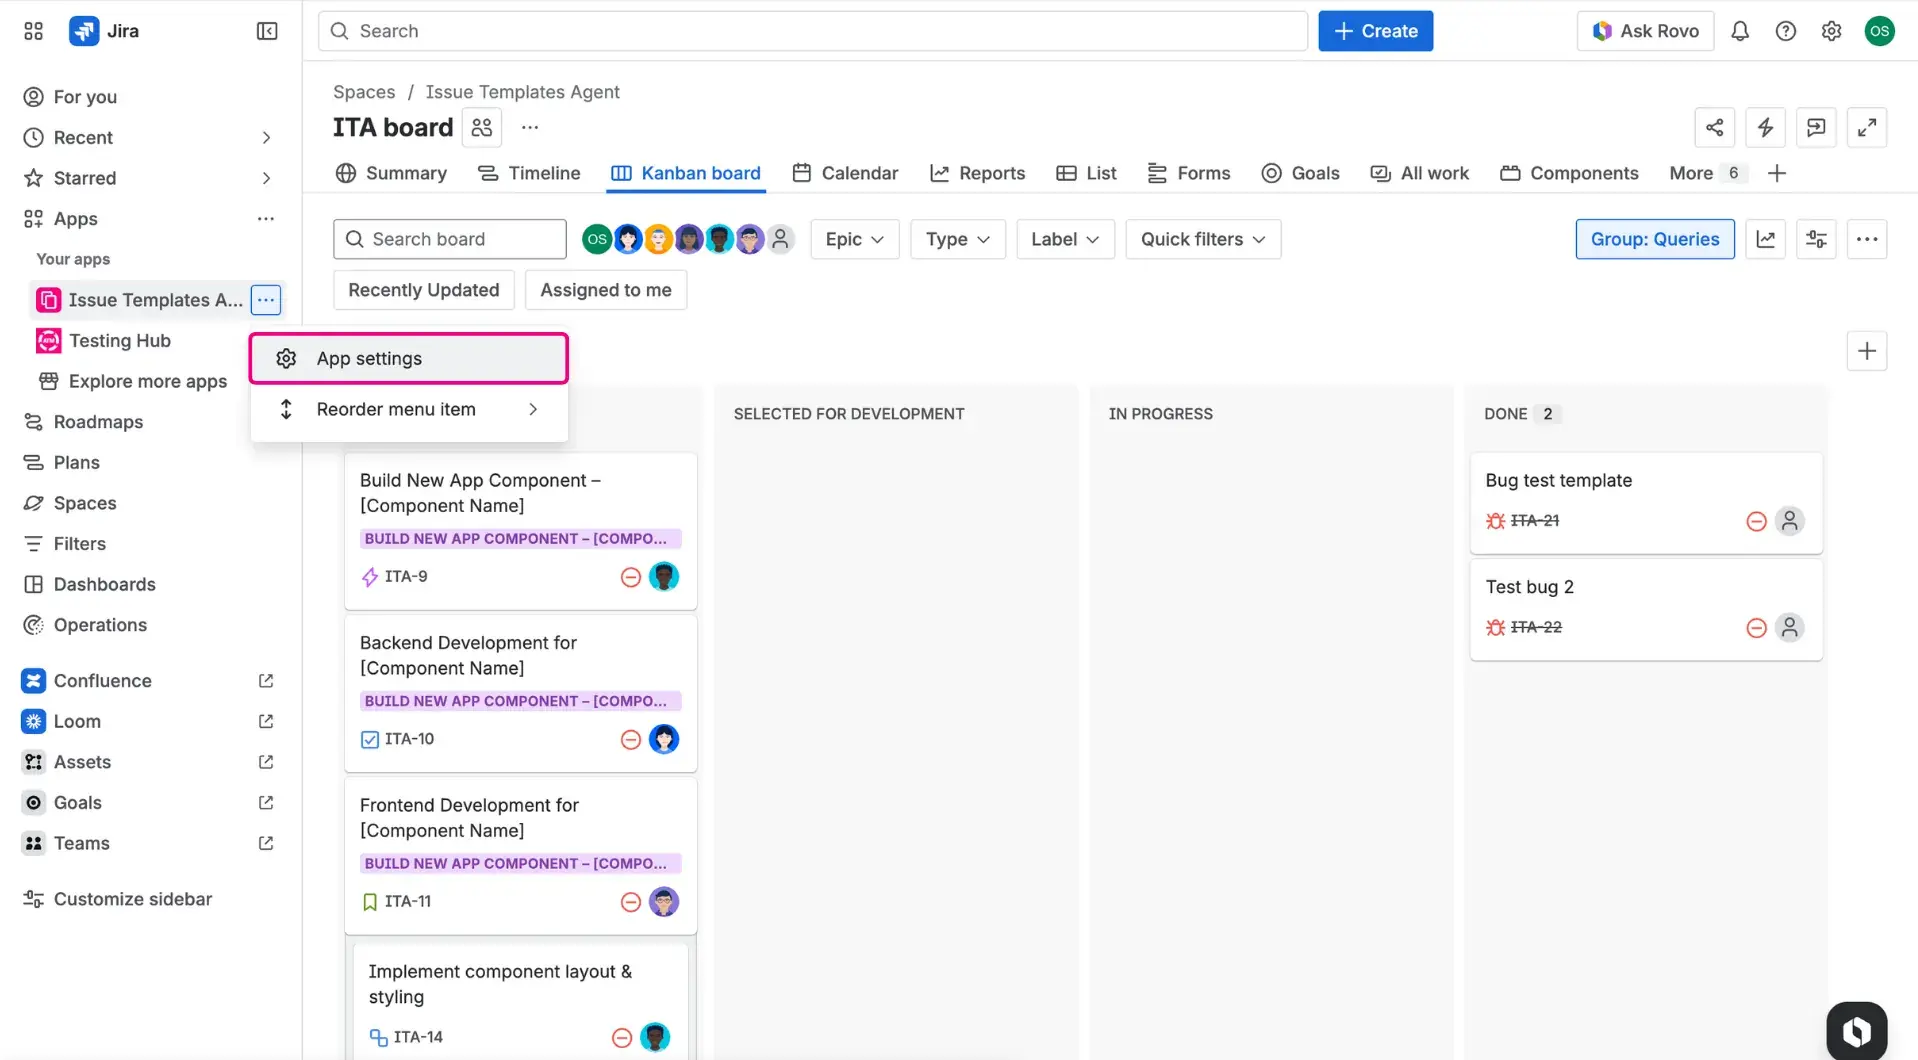Image resolution: width=1918 pixels, height=1060 pixels.
Task: Click inside the Search board field
Action: pos(450,239)
